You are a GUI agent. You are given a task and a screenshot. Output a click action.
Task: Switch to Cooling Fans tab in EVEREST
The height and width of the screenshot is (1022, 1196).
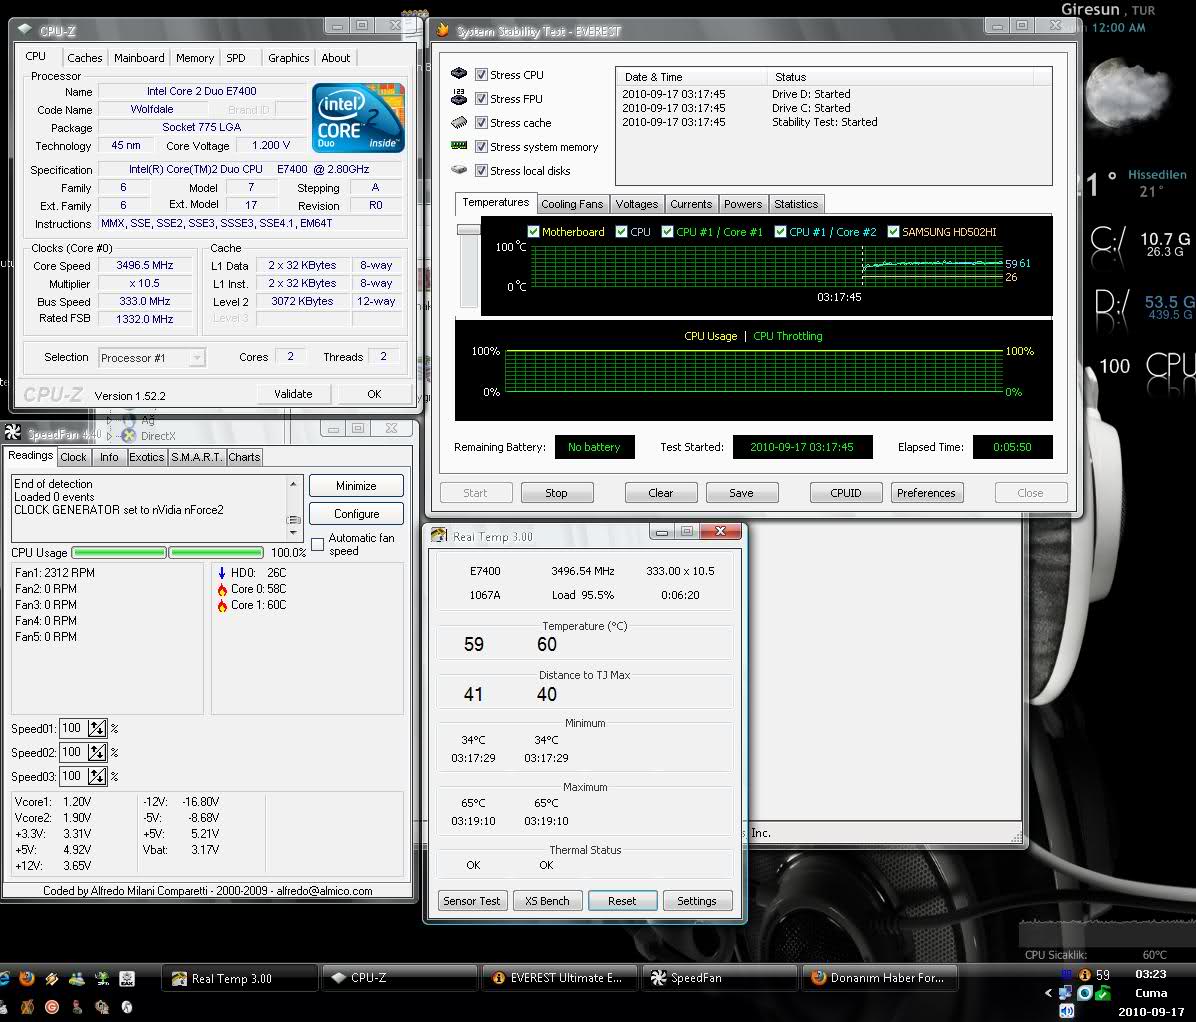(572, 204)
